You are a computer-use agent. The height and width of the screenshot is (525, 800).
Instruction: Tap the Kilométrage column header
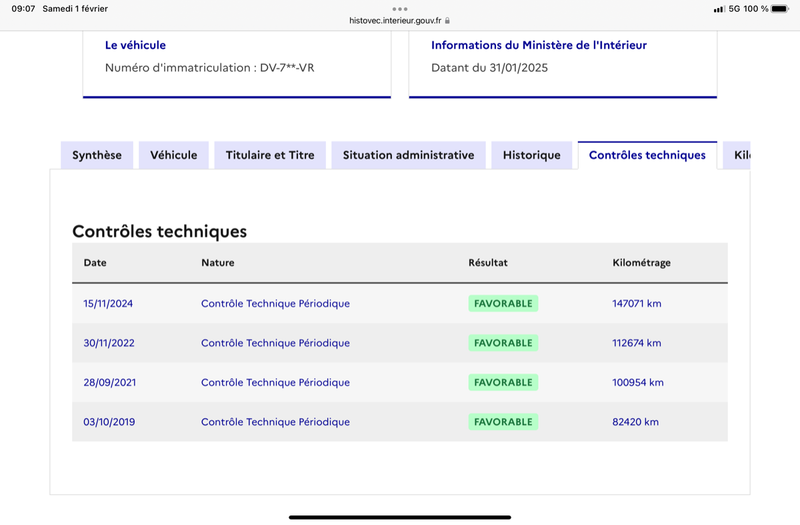click(x=641, y=263)
